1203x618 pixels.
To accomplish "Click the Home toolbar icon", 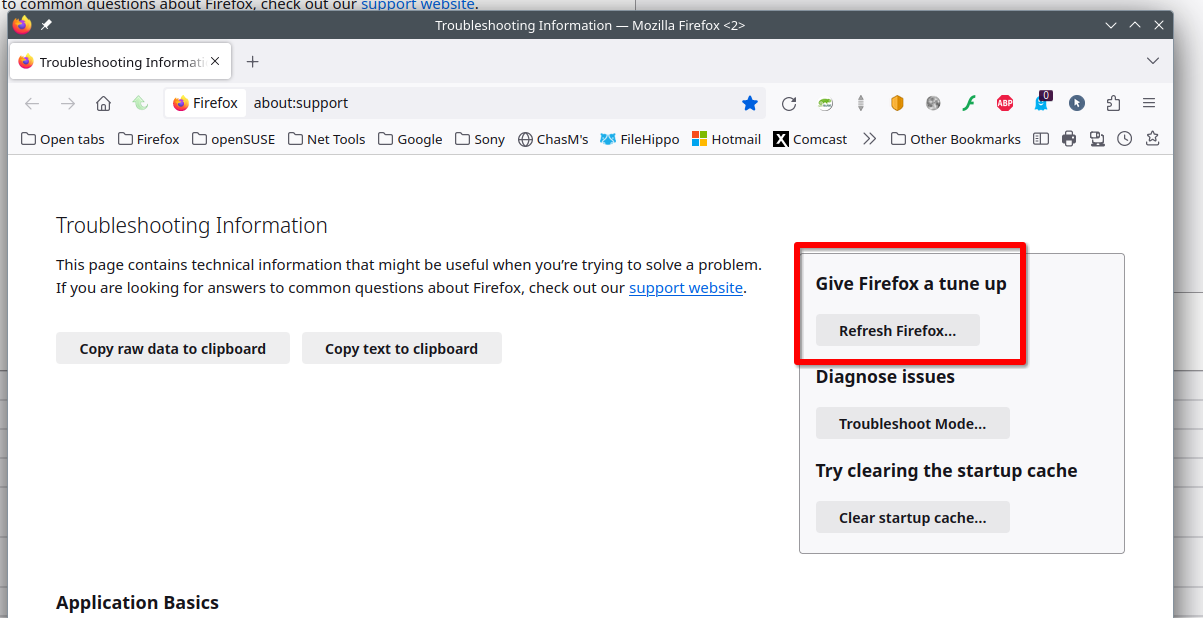I will coord(103,103).
